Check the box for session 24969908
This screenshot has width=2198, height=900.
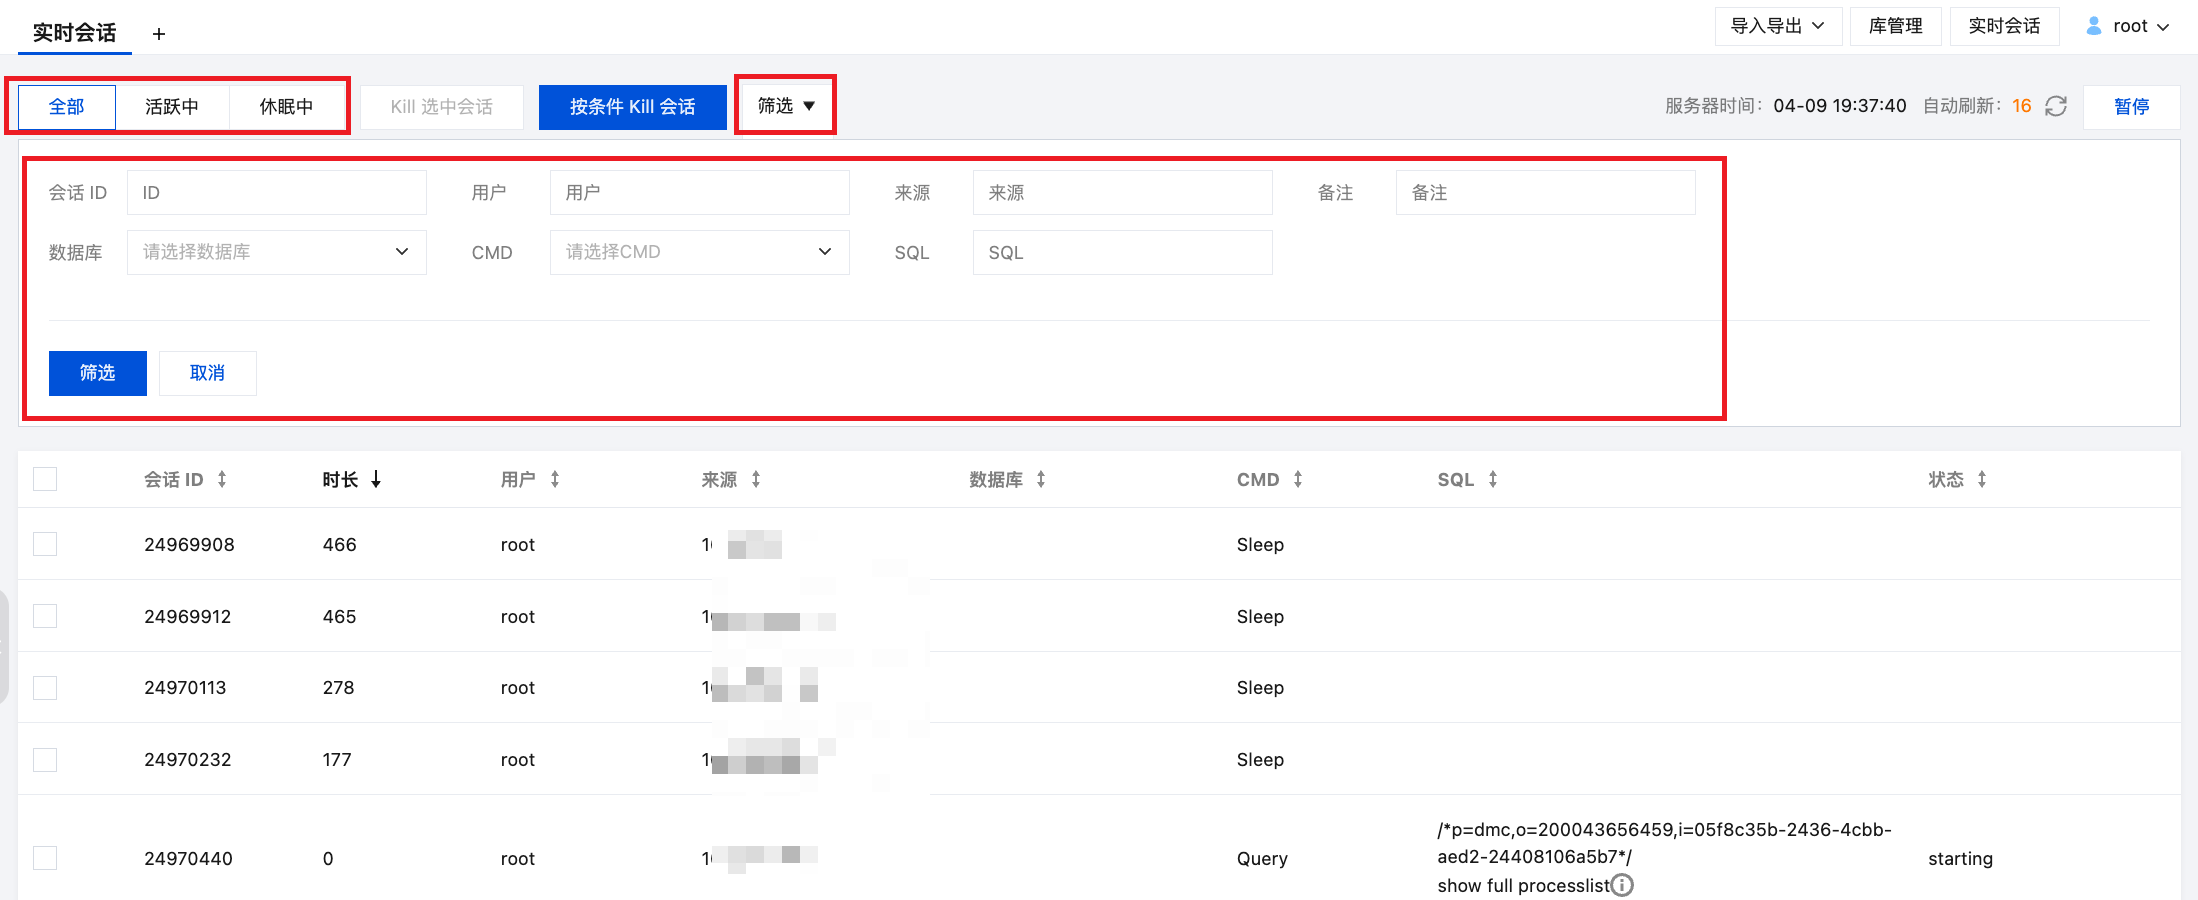45,544
